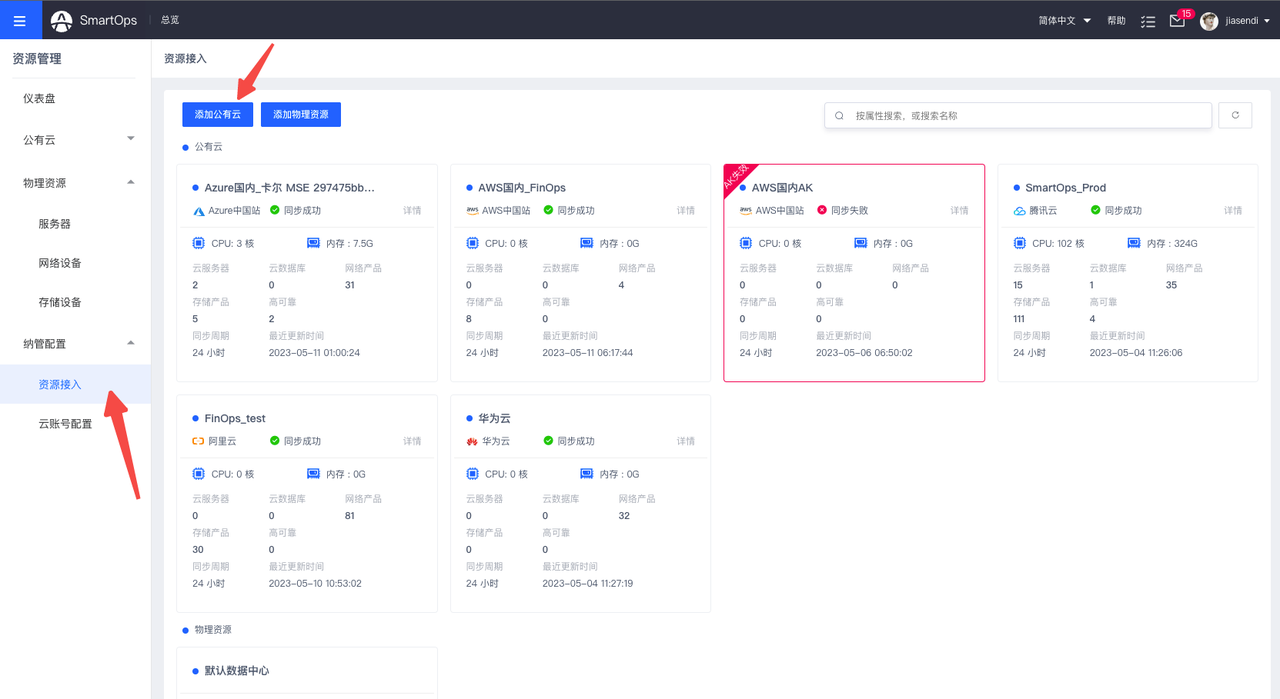The image size is (1280, 699).
Task: Click AWS icon on AWS国内_FinOps card
Action: (472, 211)
